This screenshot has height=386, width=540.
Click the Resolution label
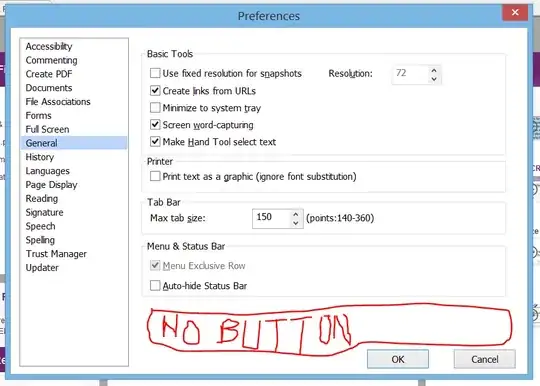[350, 73]
